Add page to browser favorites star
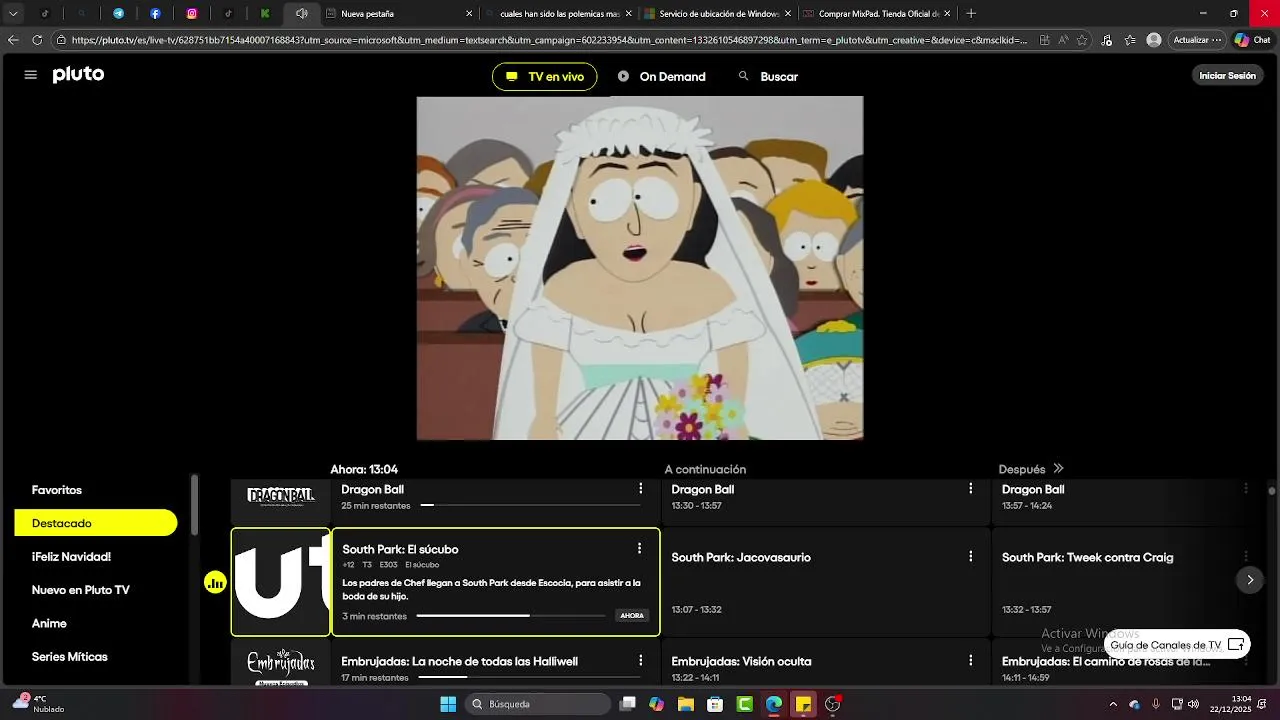Viewport: 1280px width, 720px height. pos(1082,40)
